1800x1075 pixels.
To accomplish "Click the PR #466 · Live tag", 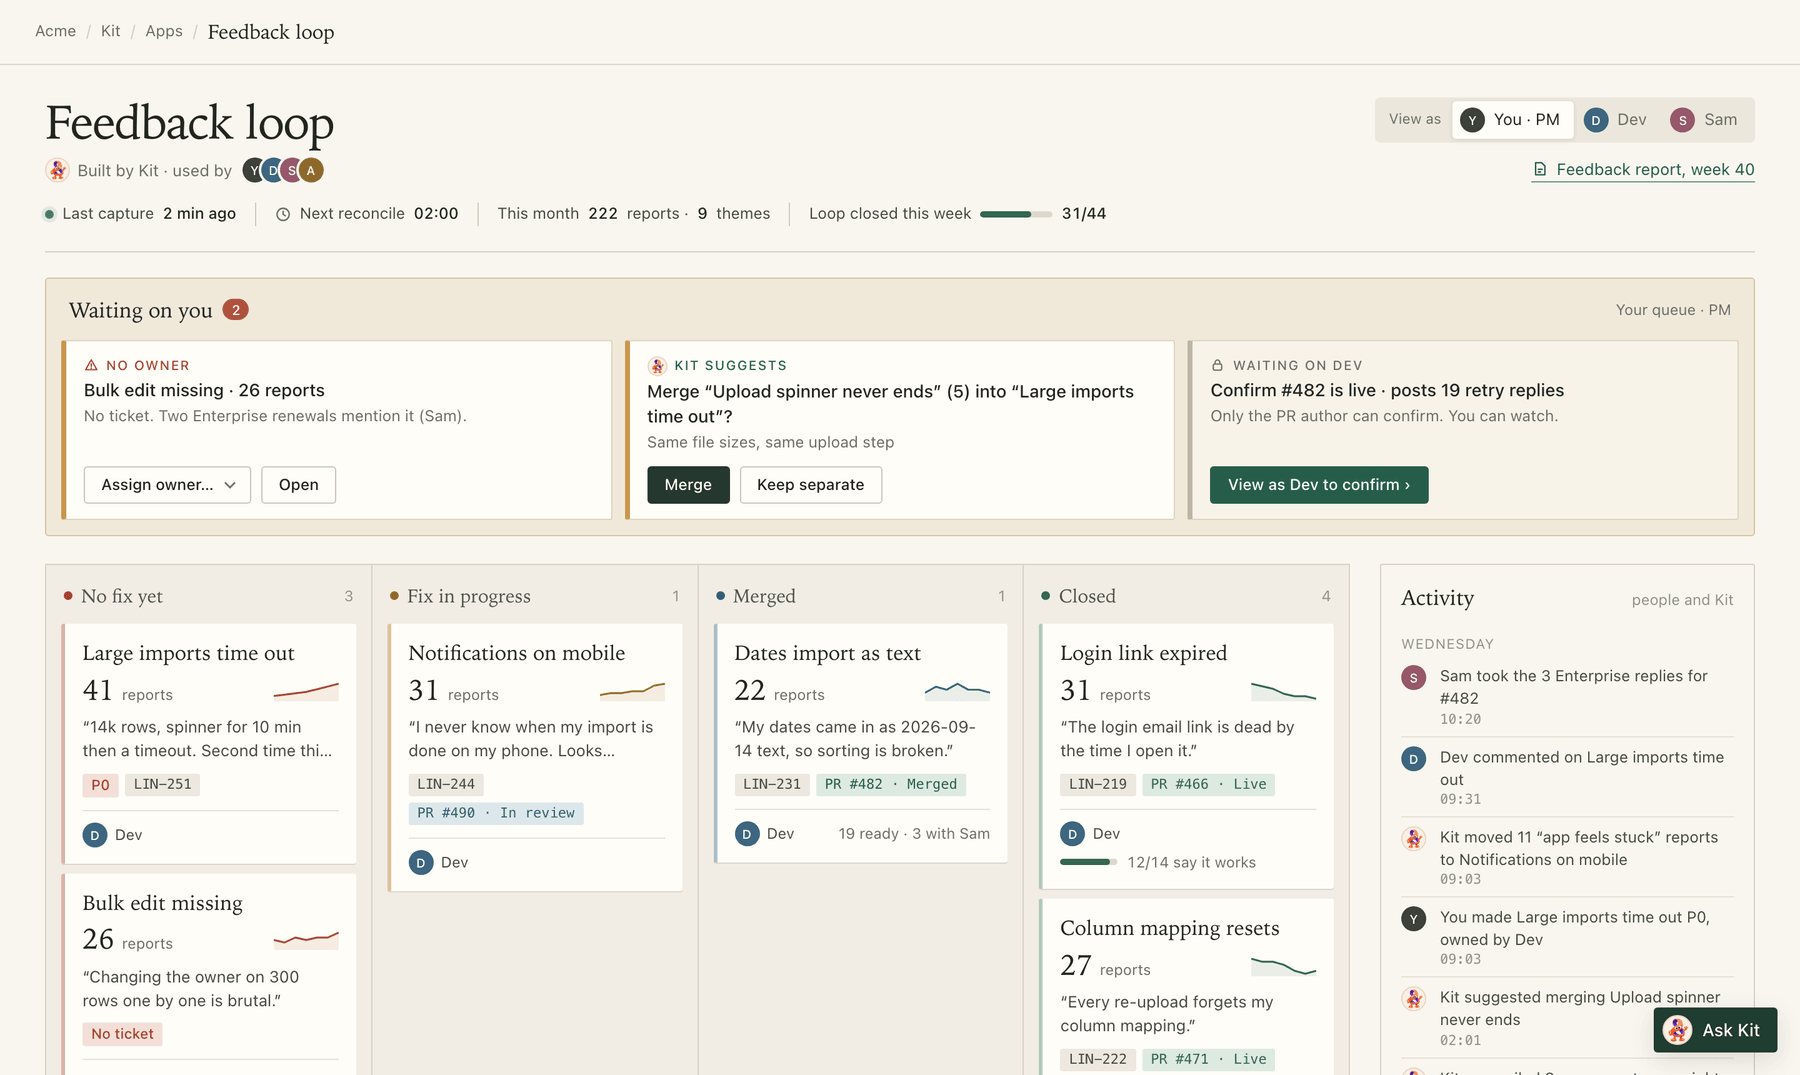I will (x=1208, y=785).
